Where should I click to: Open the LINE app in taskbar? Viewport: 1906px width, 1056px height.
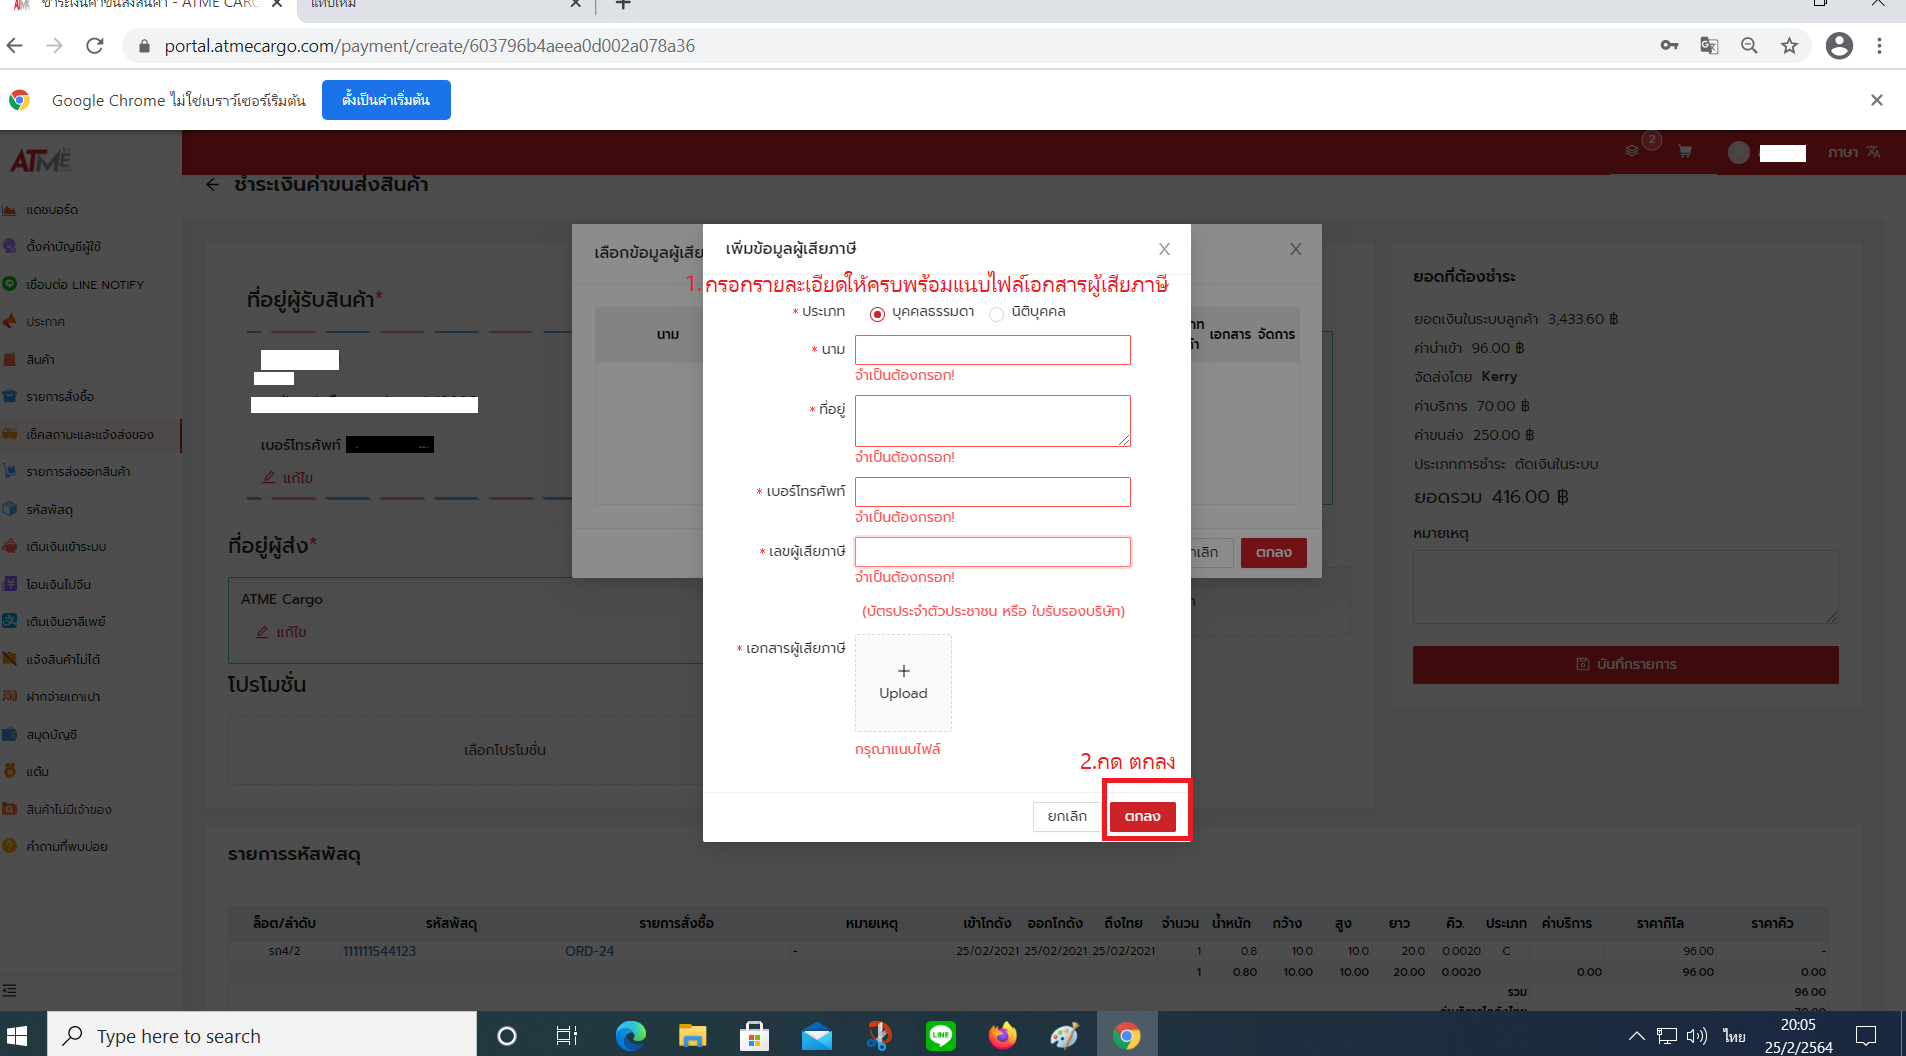pyautogui.click(x=940, y=1036)
